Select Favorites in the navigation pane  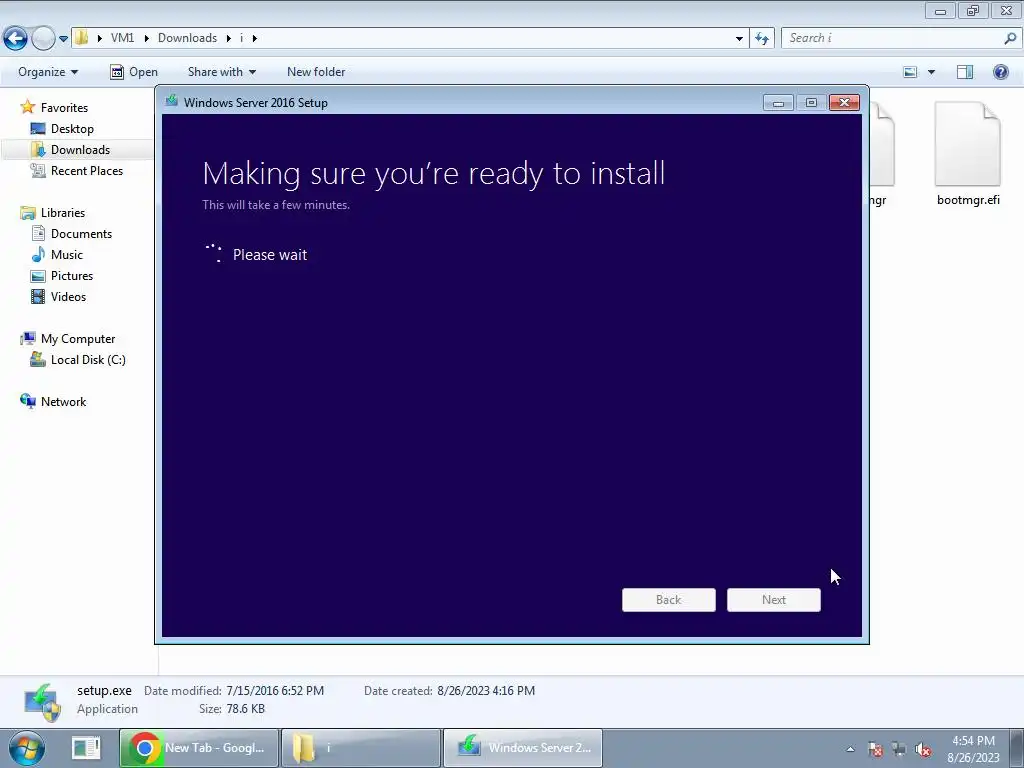(x=64, y=108)
